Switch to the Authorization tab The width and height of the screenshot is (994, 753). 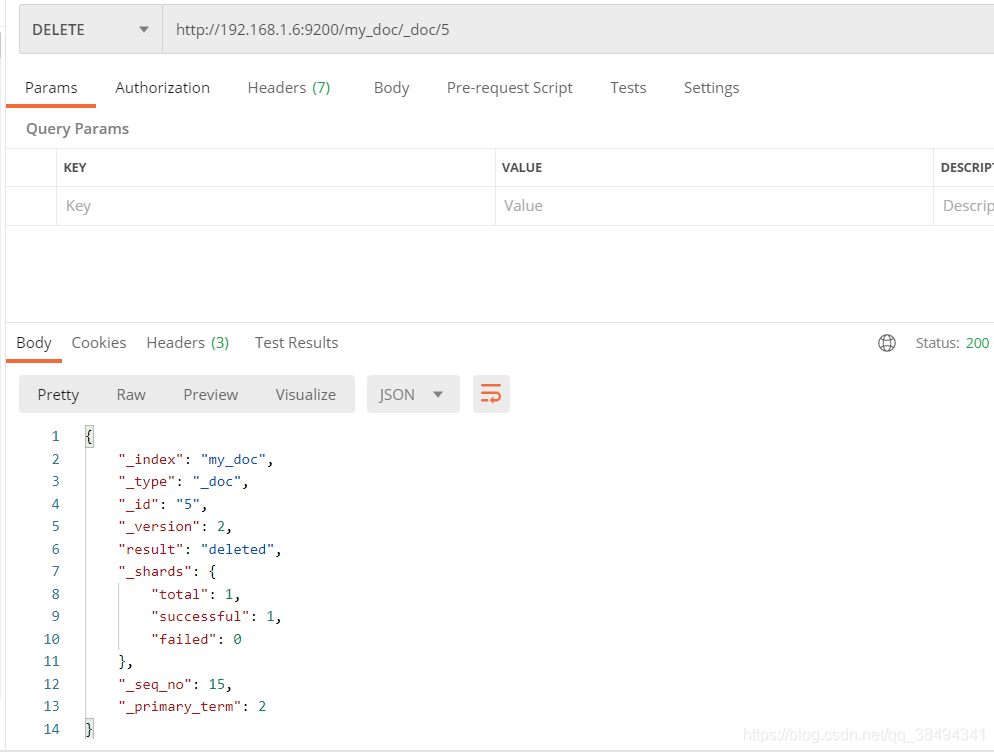pyautogui.click(x=162, y=88)
